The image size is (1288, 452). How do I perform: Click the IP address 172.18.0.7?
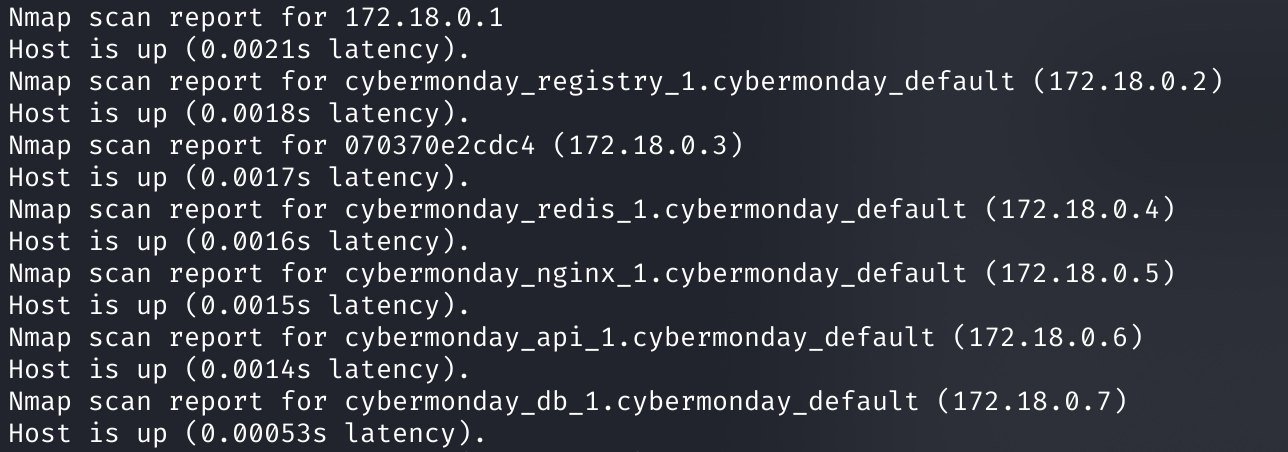[1032, 401]
